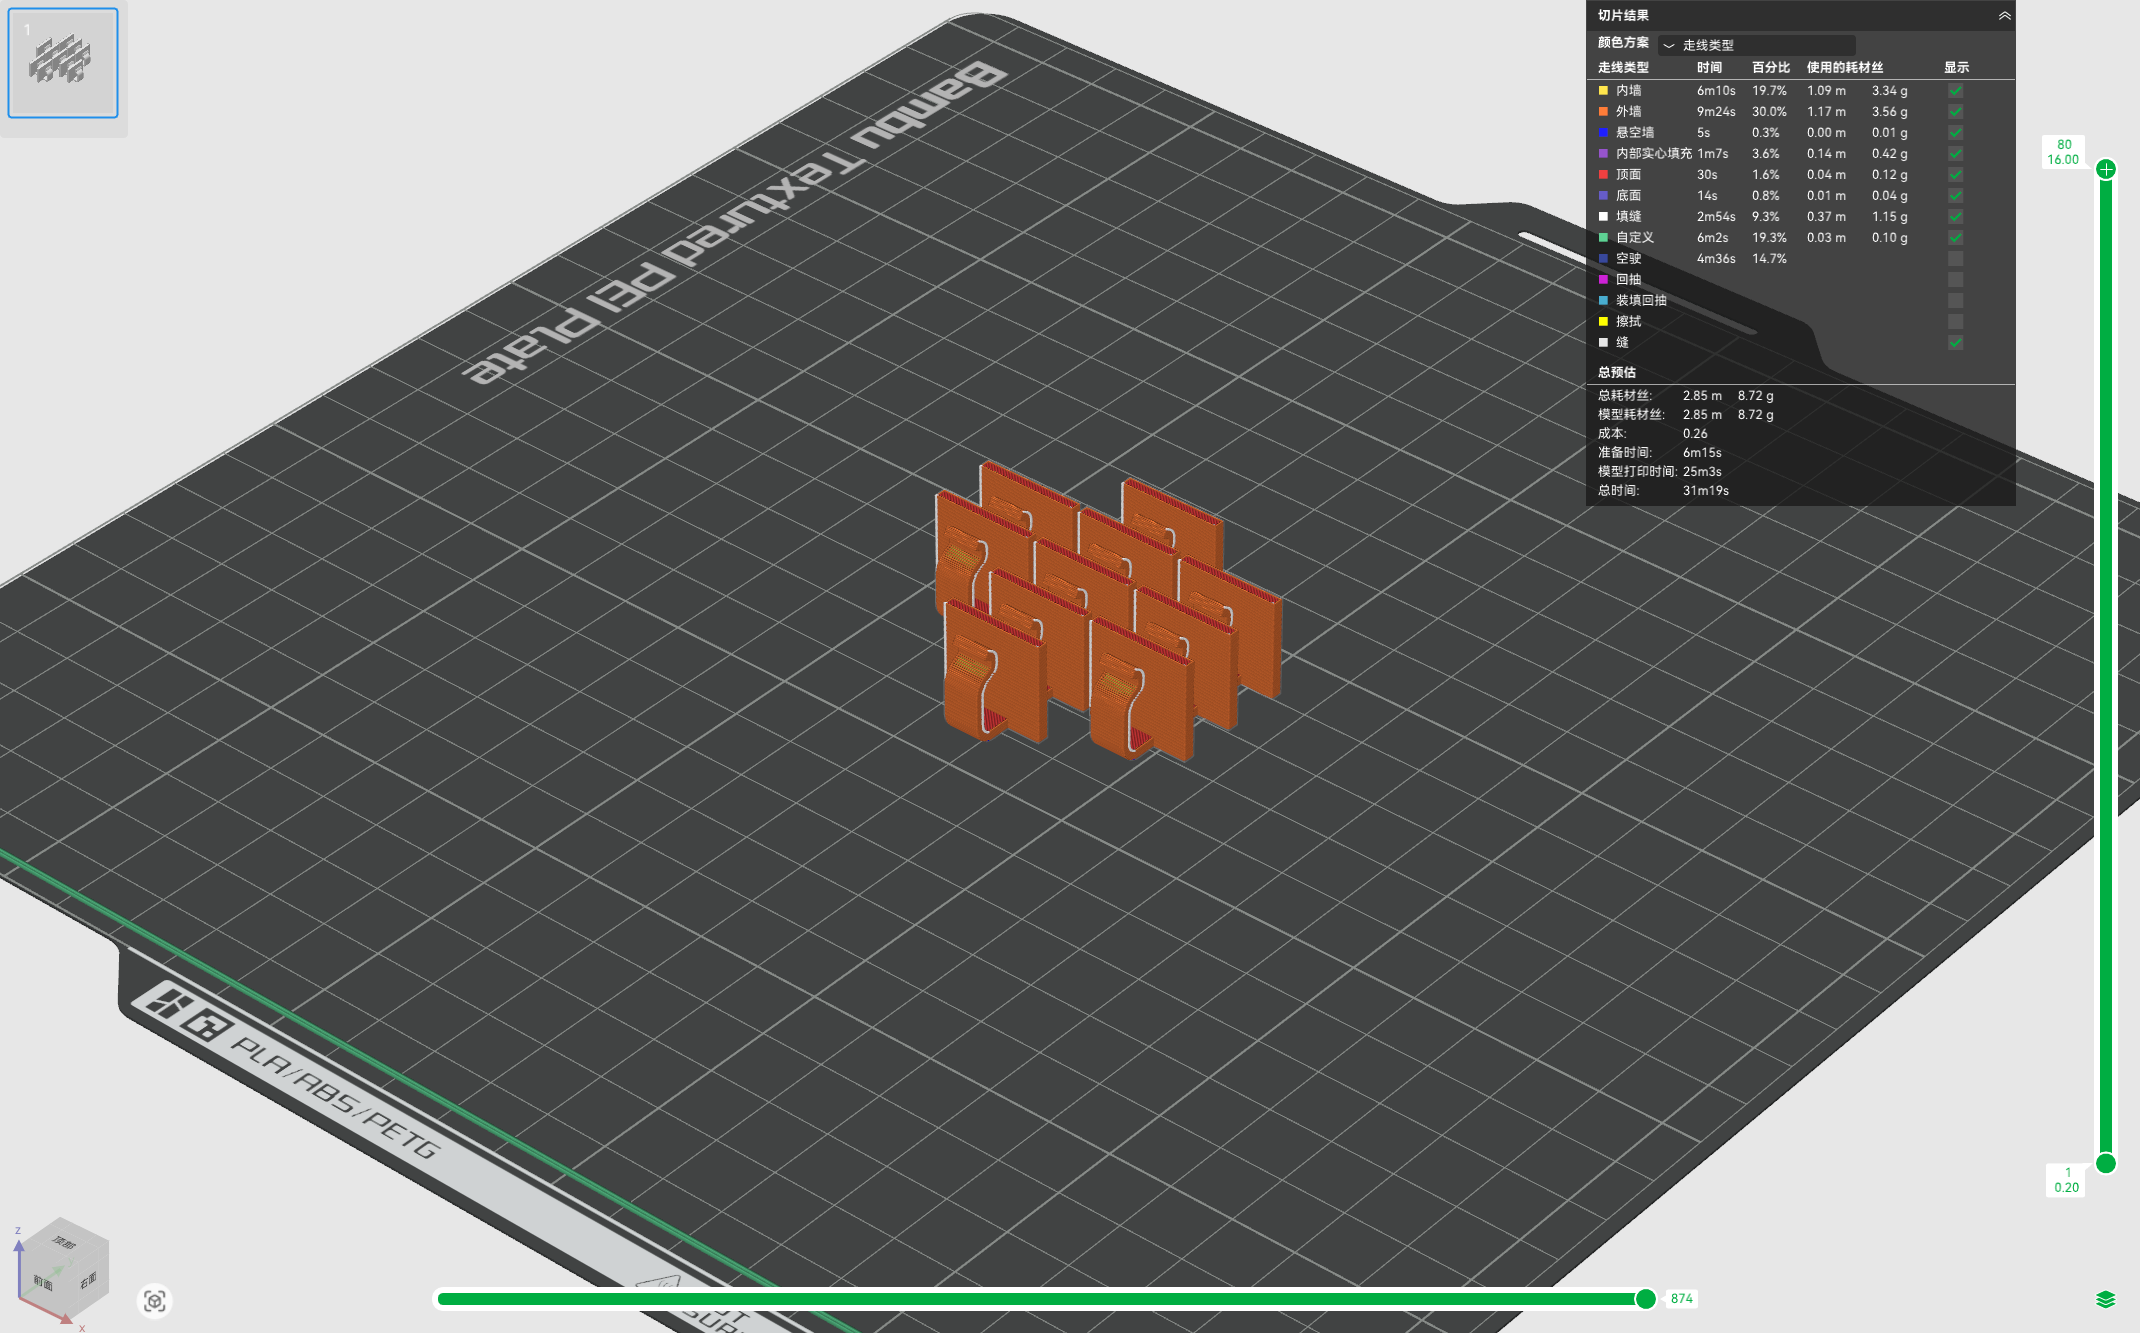Click the 外墙 time value 9m24s
2140x1333 pixels.
(x=1716, y=112)
